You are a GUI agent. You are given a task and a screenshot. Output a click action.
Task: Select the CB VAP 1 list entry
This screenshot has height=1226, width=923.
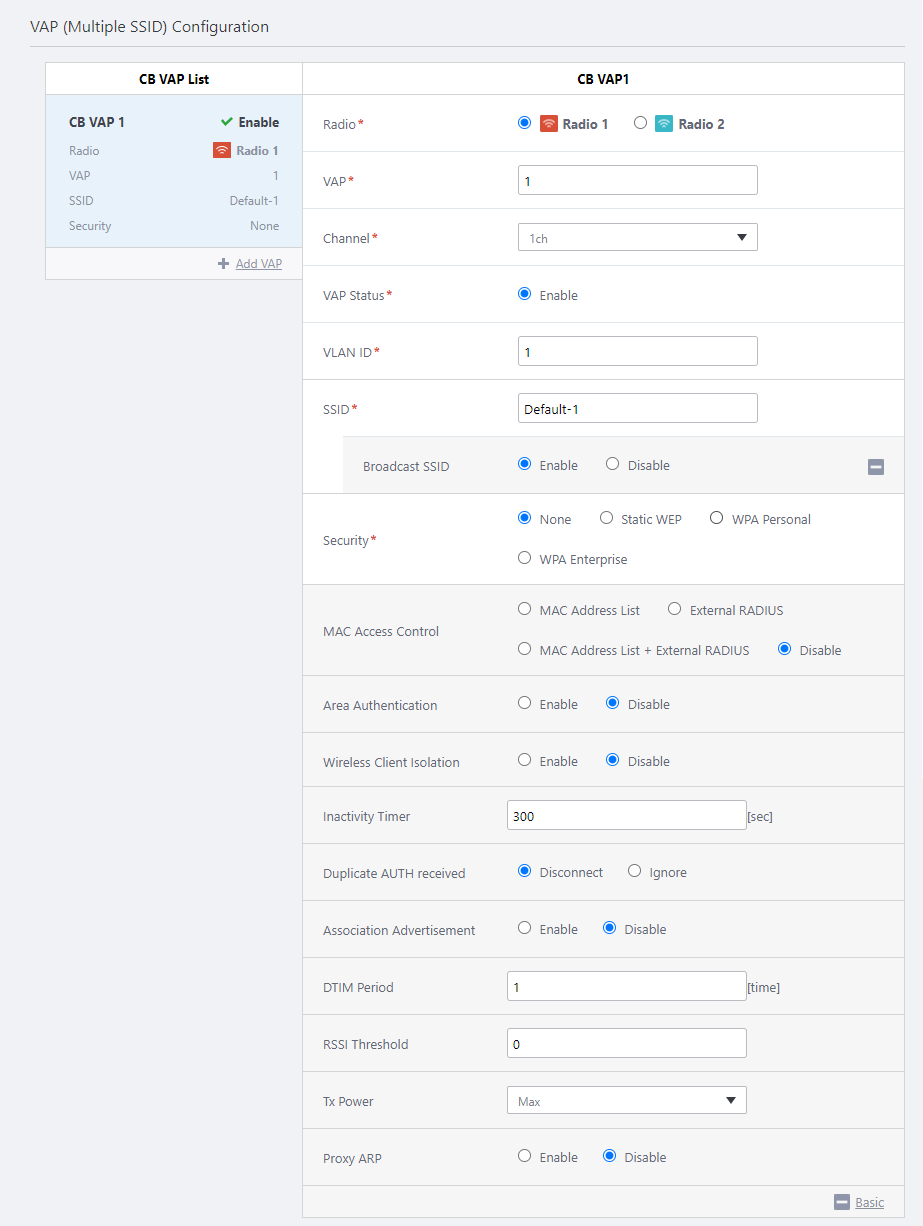click(x=174, y=172)
